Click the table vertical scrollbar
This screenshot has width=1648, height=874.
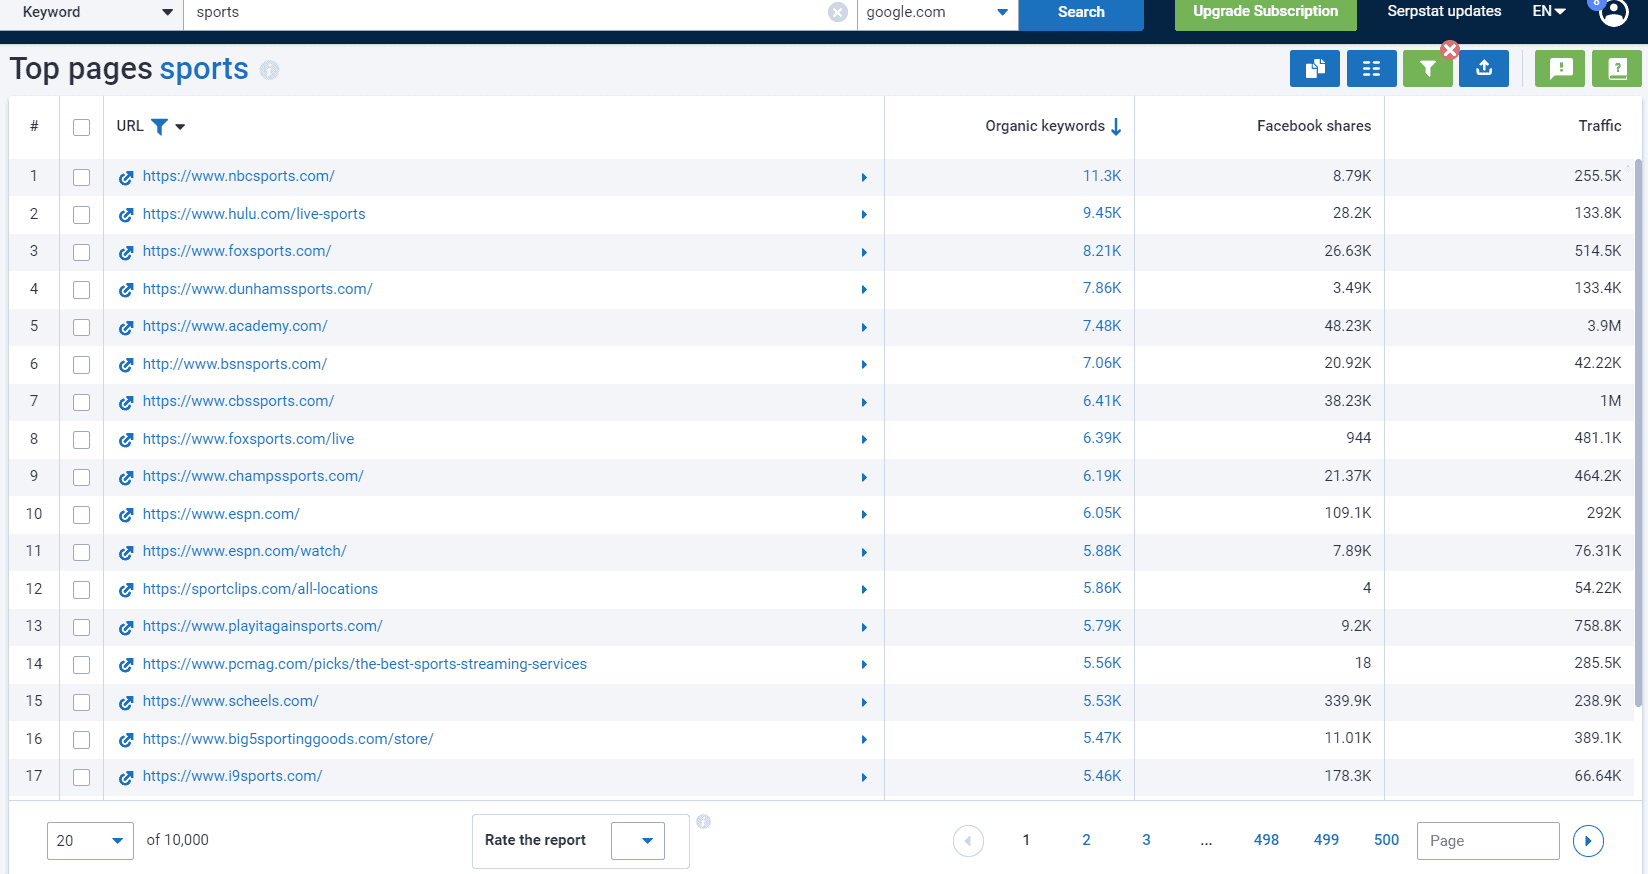click(1638, 432)
